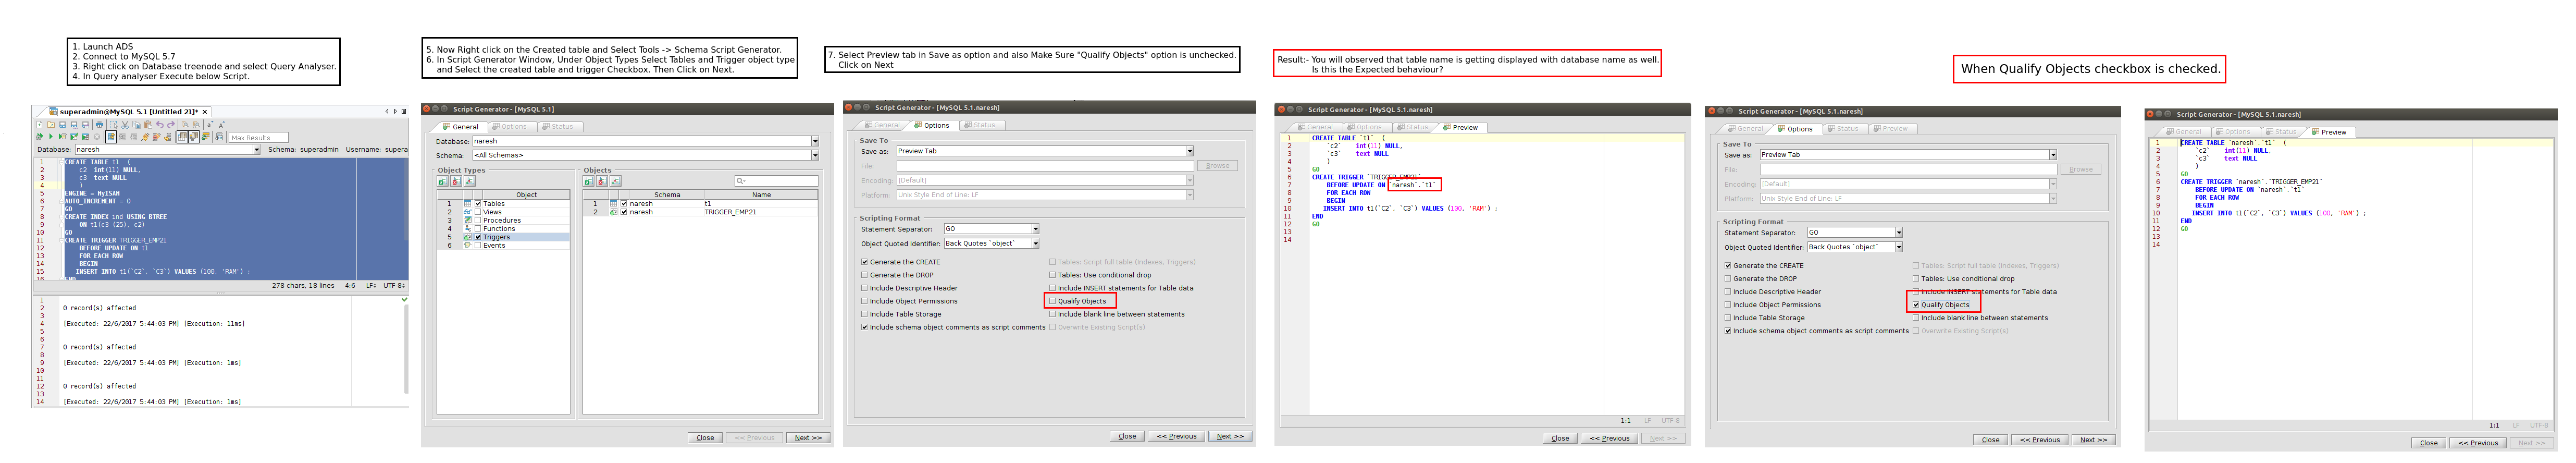The height and width of the screenshot is (463, 2576).
Task: Click the Triggers object type icon
Action: coord(468,237)
